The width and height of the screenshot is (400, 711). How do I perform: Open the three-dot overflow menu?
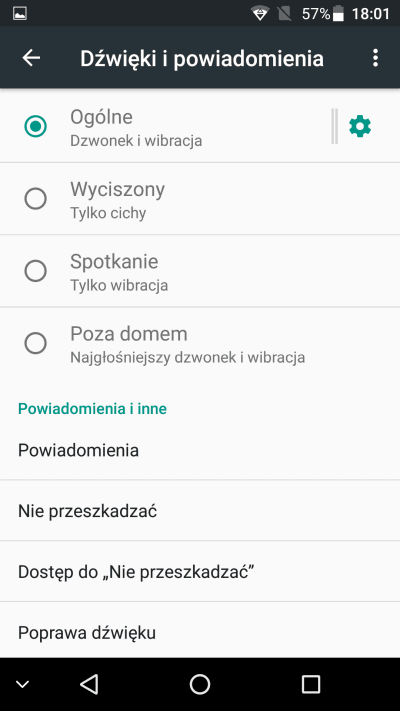click(x=375, y=58)
